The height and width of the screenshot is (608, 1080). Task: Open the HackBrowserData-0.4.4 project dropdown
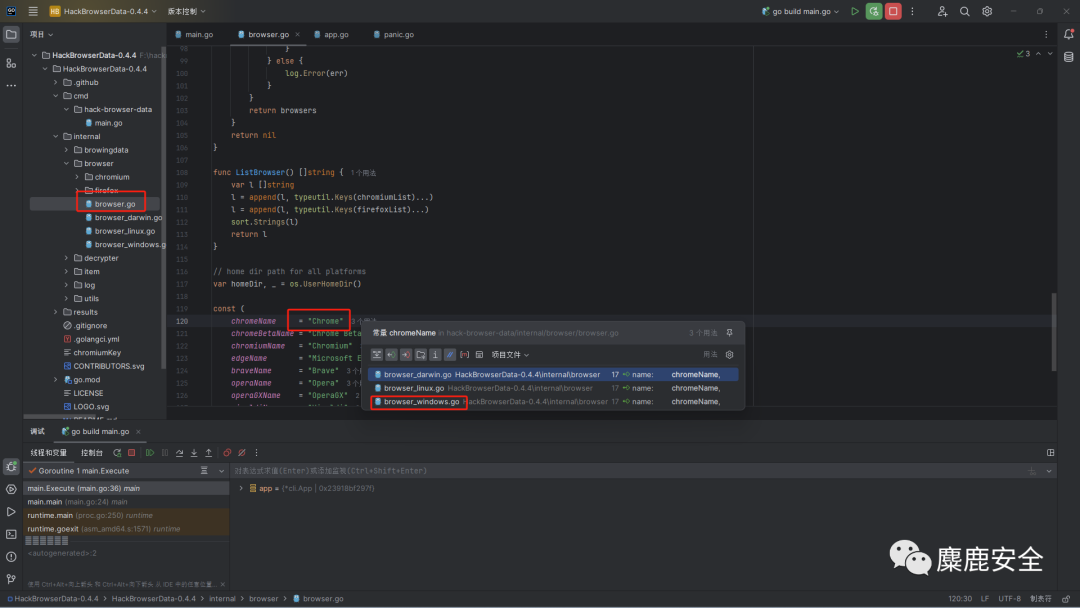[103, 11]
